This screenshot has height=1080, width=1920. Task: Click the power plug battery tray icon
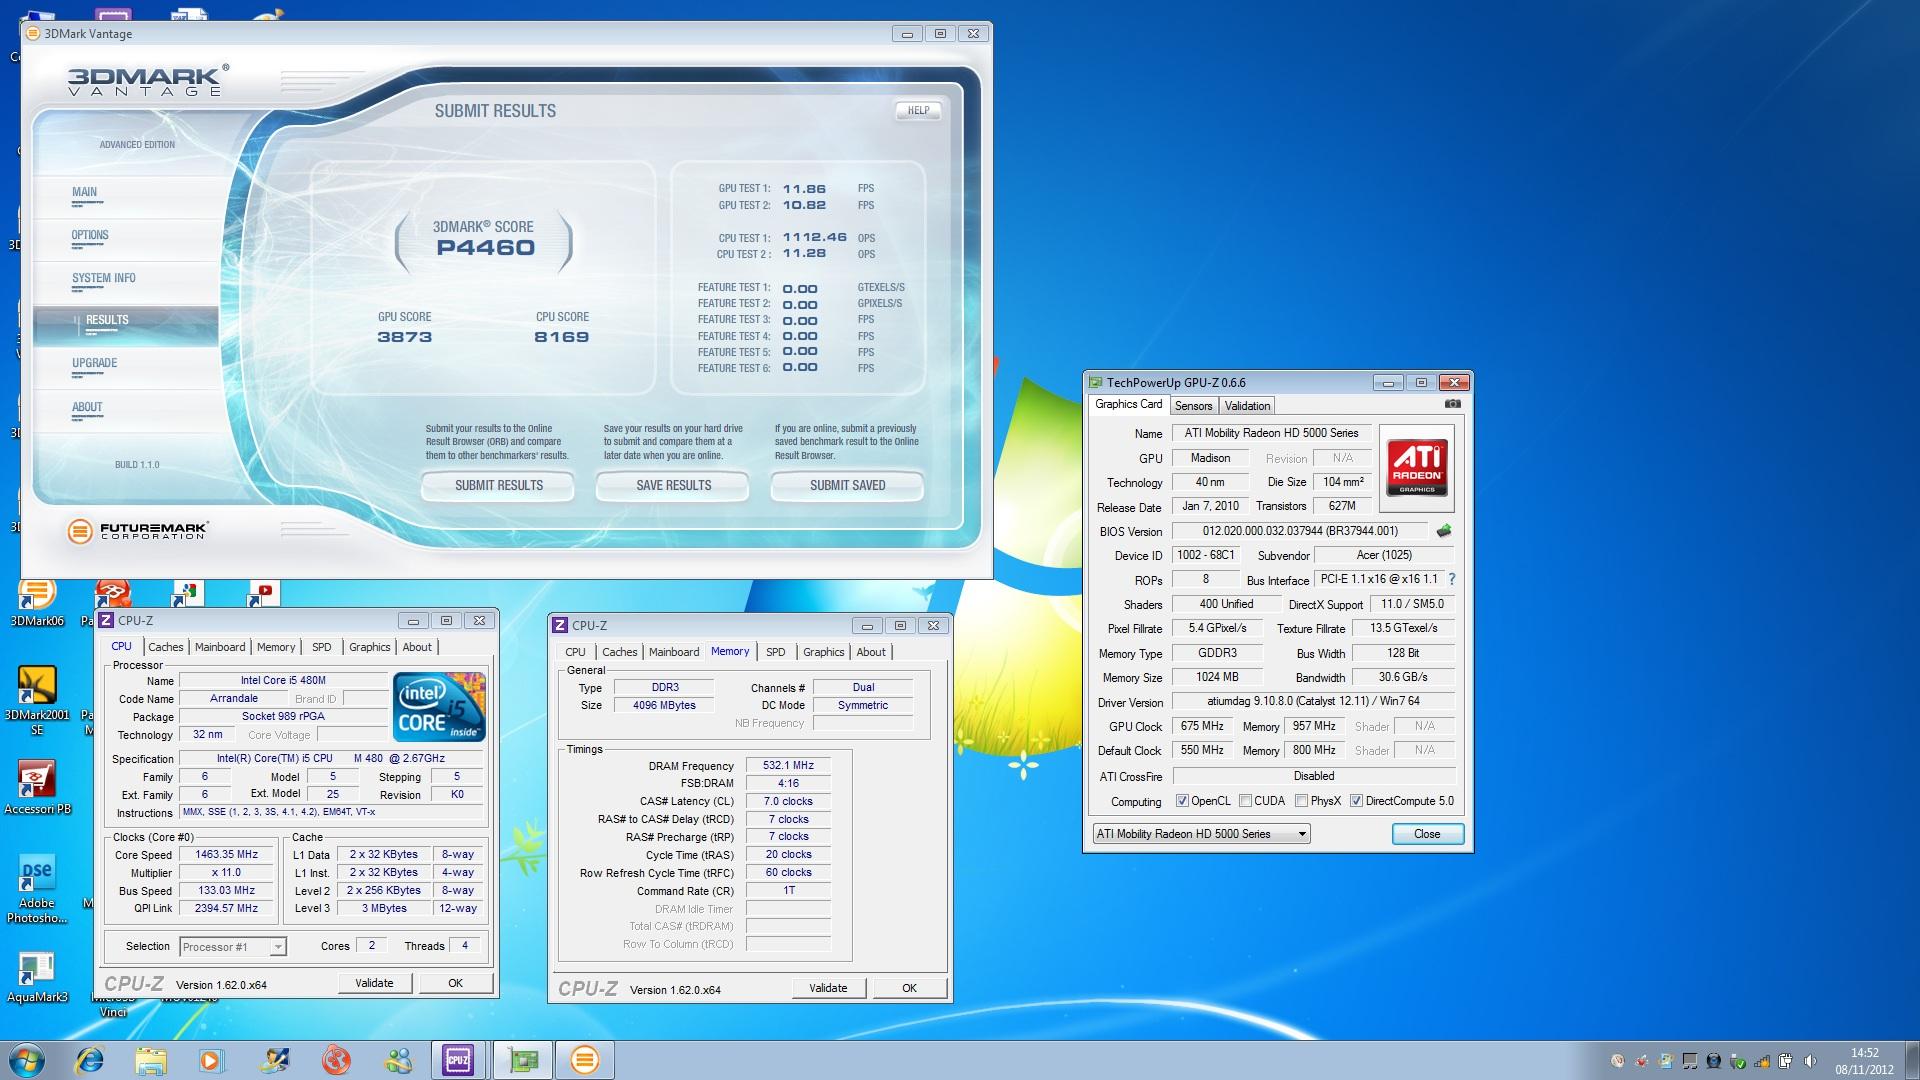pyautogui.click(x=1786, y=1061)
